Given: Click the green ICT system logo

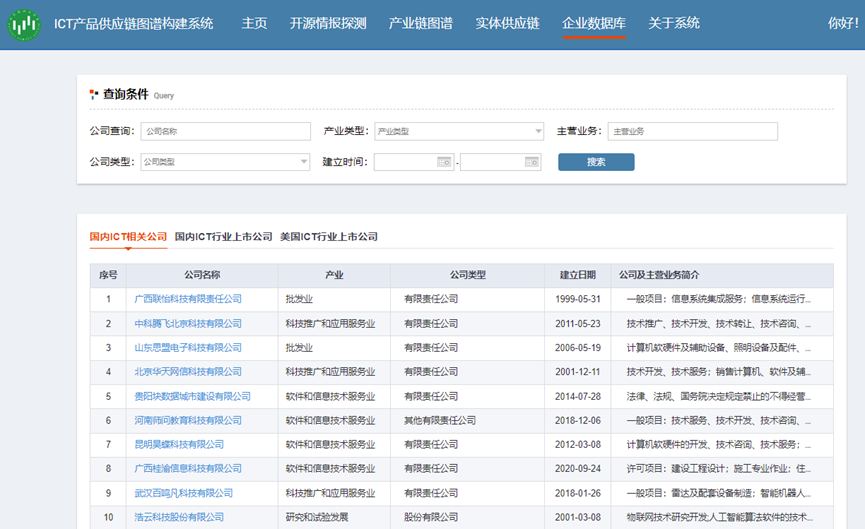Looking at the screenshot, I should [x=24, y=24].
